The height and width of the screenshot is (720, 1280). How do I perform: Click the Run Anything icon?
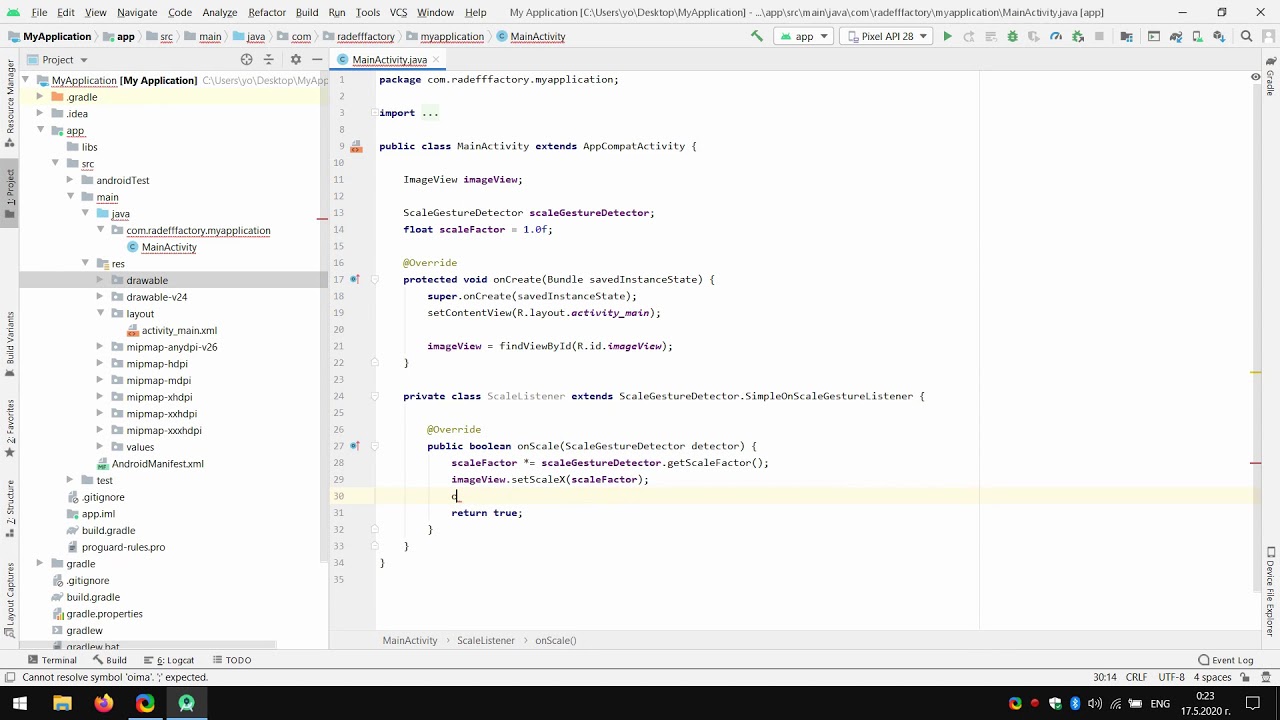(1153, 36)
